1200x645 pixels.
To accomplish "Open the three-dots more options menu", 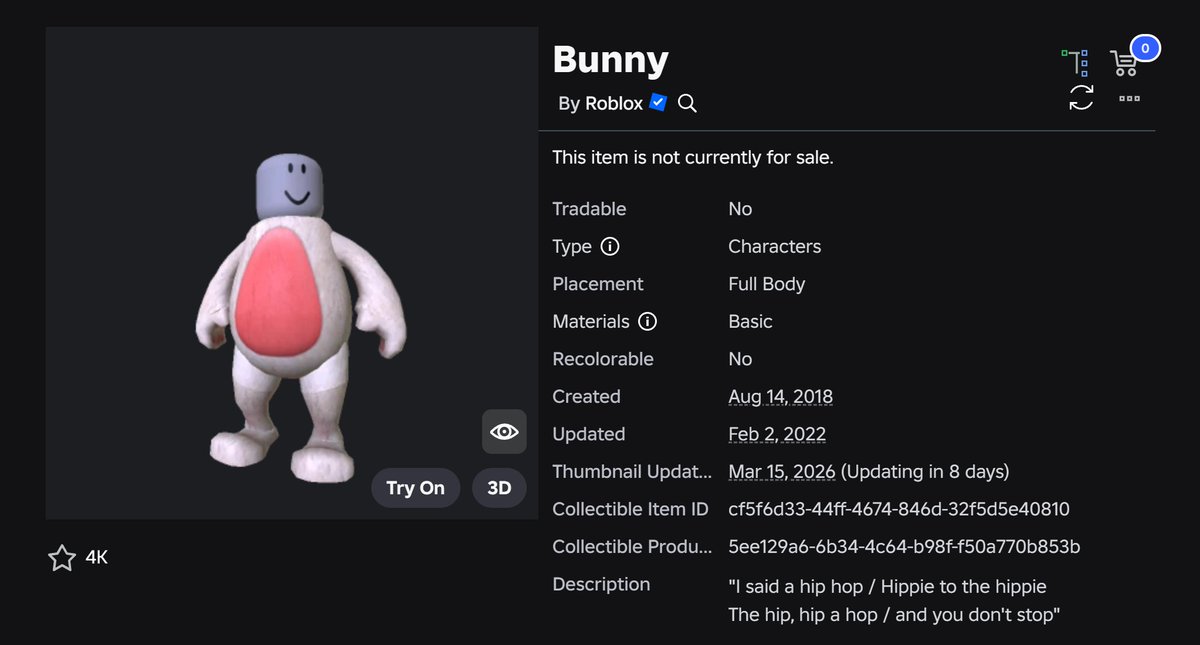I will click(x=1130, y=98).
